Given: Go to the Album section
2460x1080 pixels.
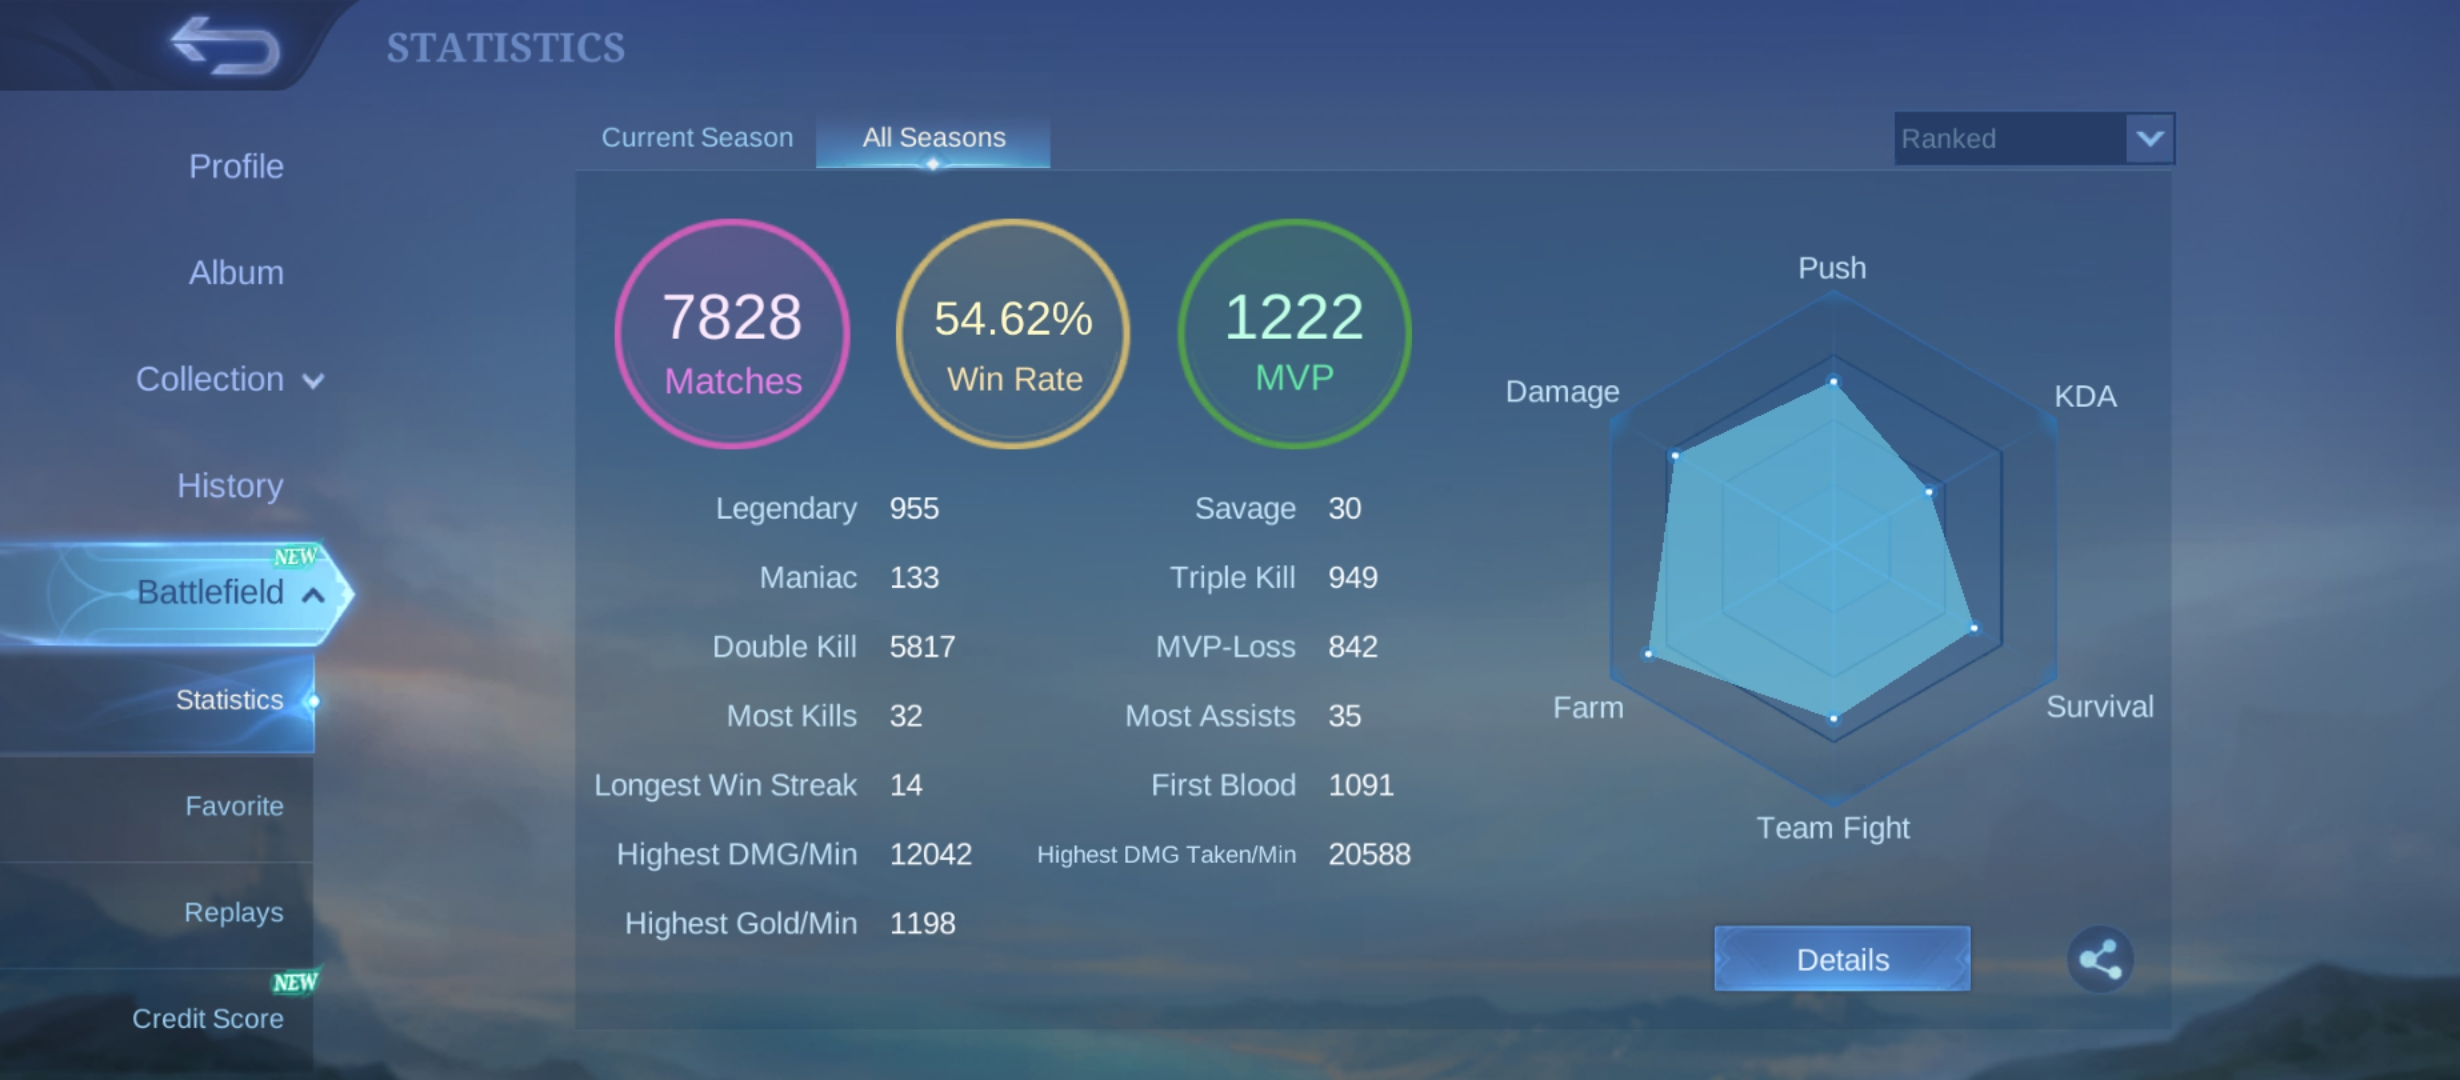Looking at the screenshot, I should pos(236,272).
